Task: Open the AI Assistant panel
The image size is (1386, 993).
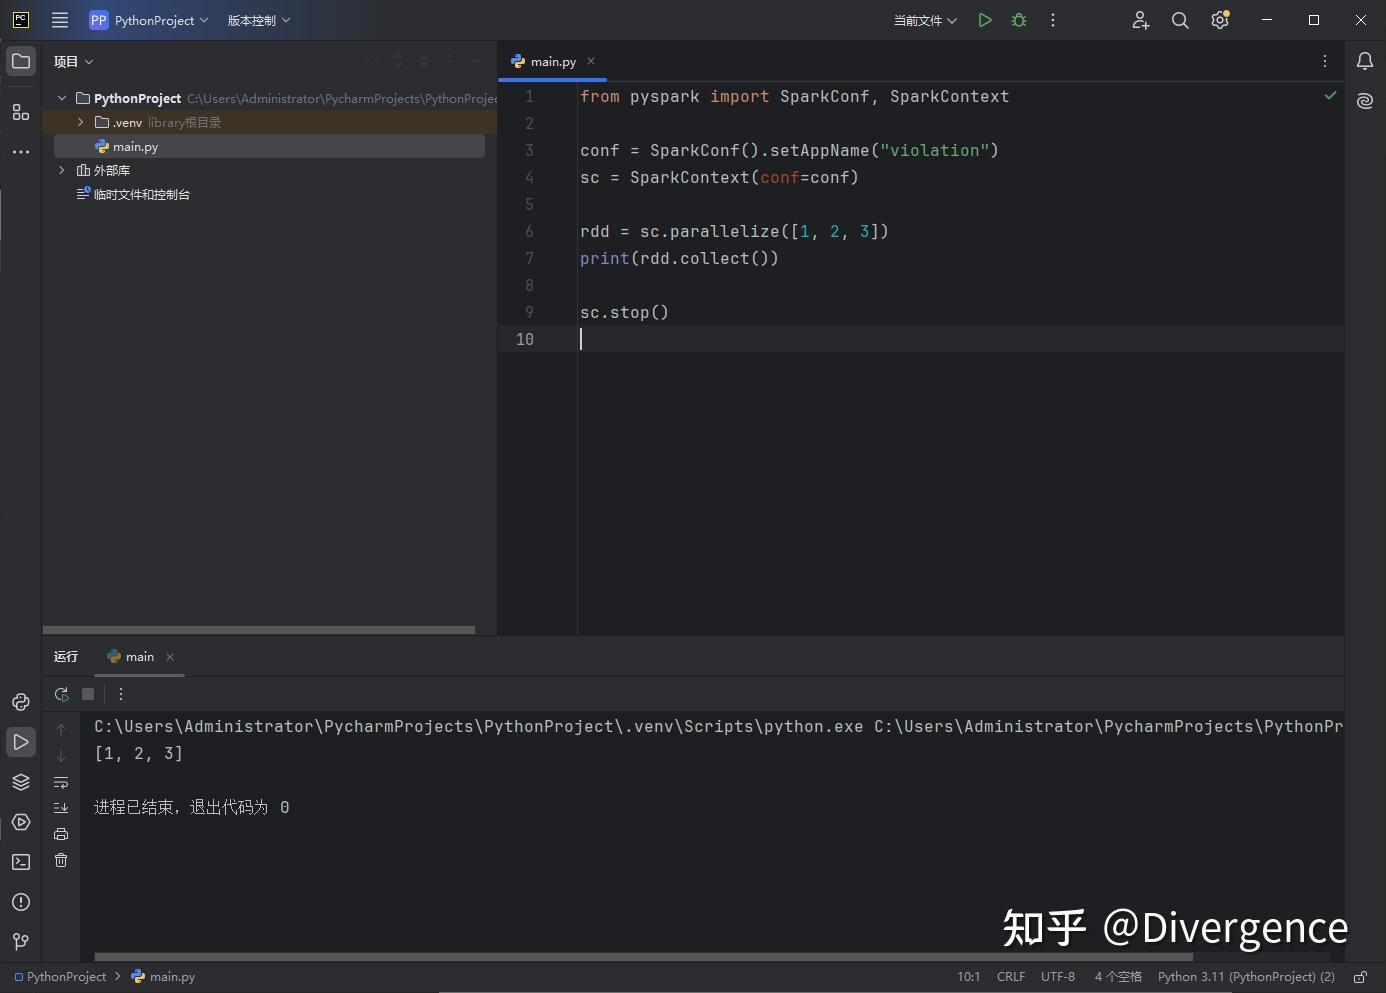Action: [x=1365, y=101]
